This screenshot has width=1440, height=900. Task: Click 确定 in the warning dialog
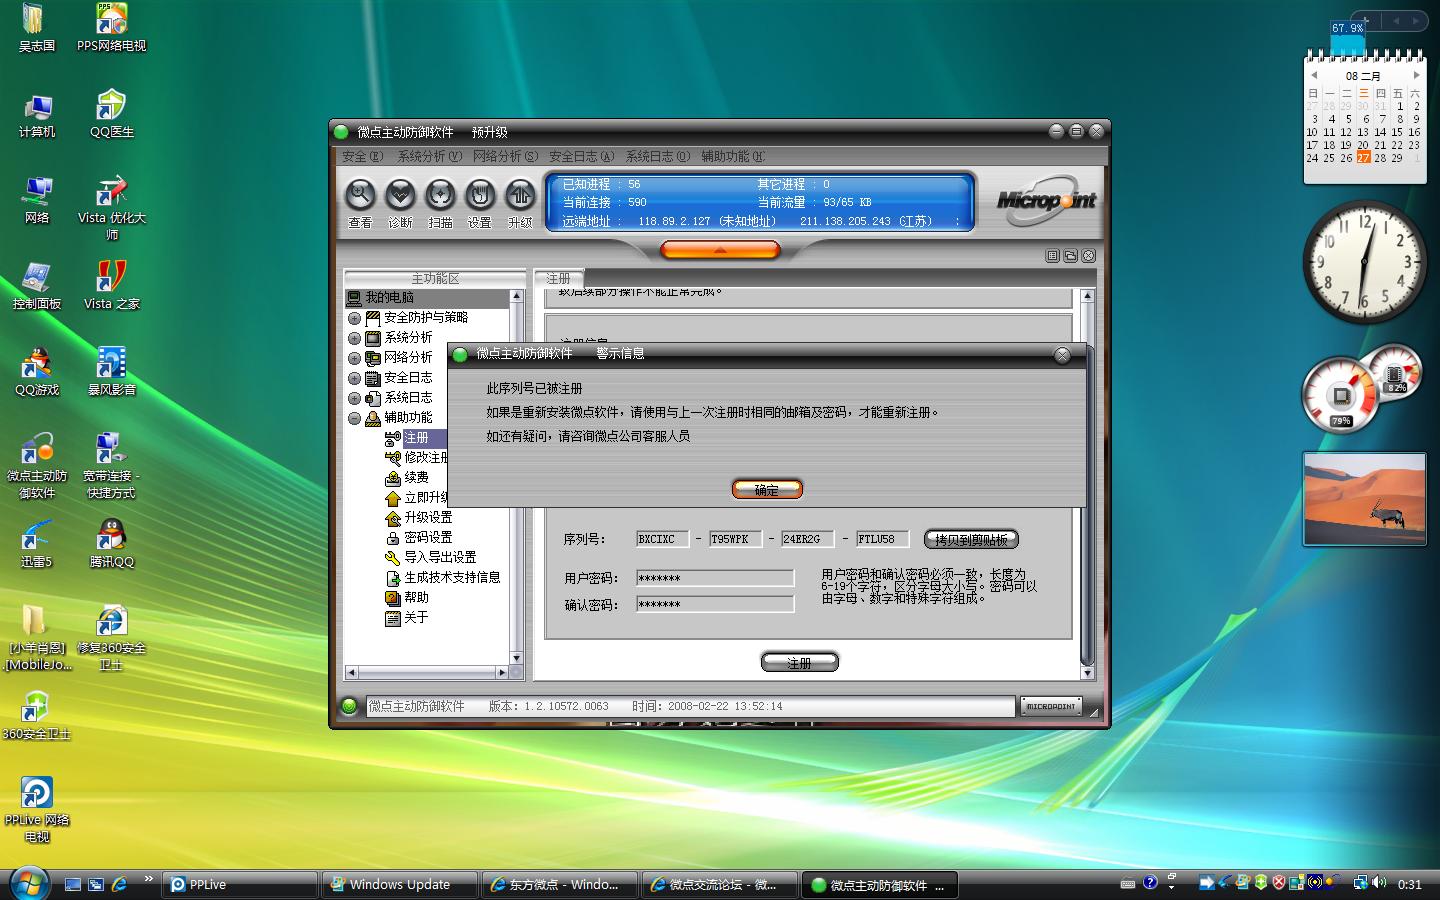point(767,489)
